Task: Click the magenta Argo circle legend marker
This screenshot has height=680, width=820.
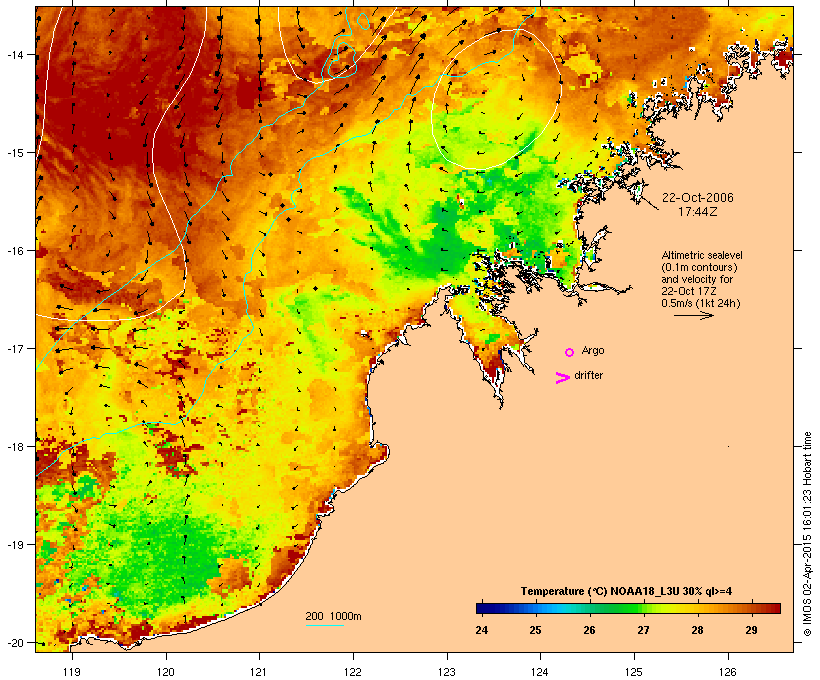Action: [x=570, y=353]
